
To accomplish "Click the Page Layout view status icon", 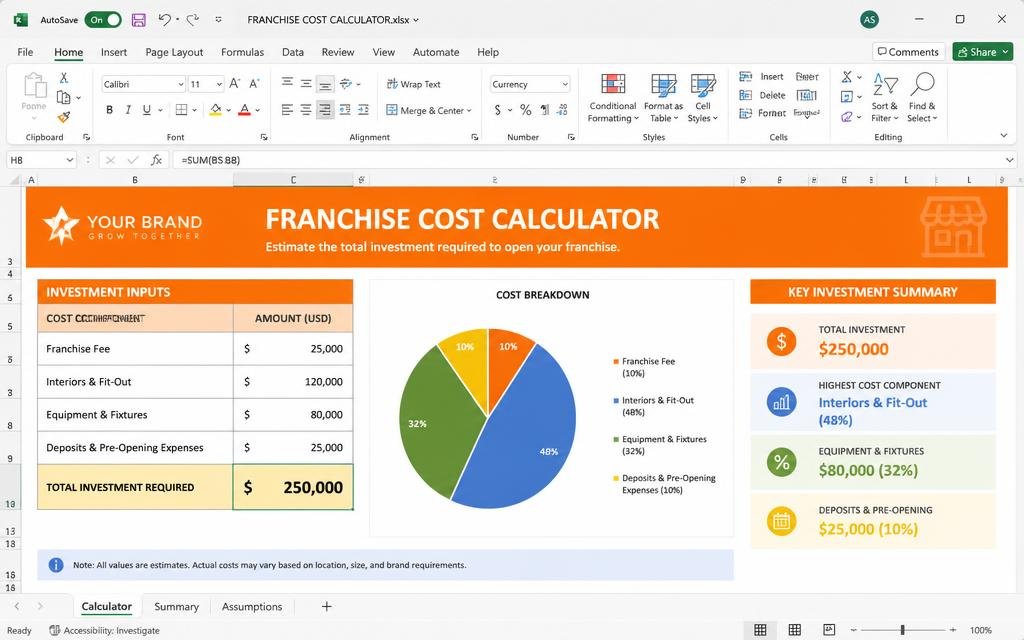I will (x=795, y=630).
